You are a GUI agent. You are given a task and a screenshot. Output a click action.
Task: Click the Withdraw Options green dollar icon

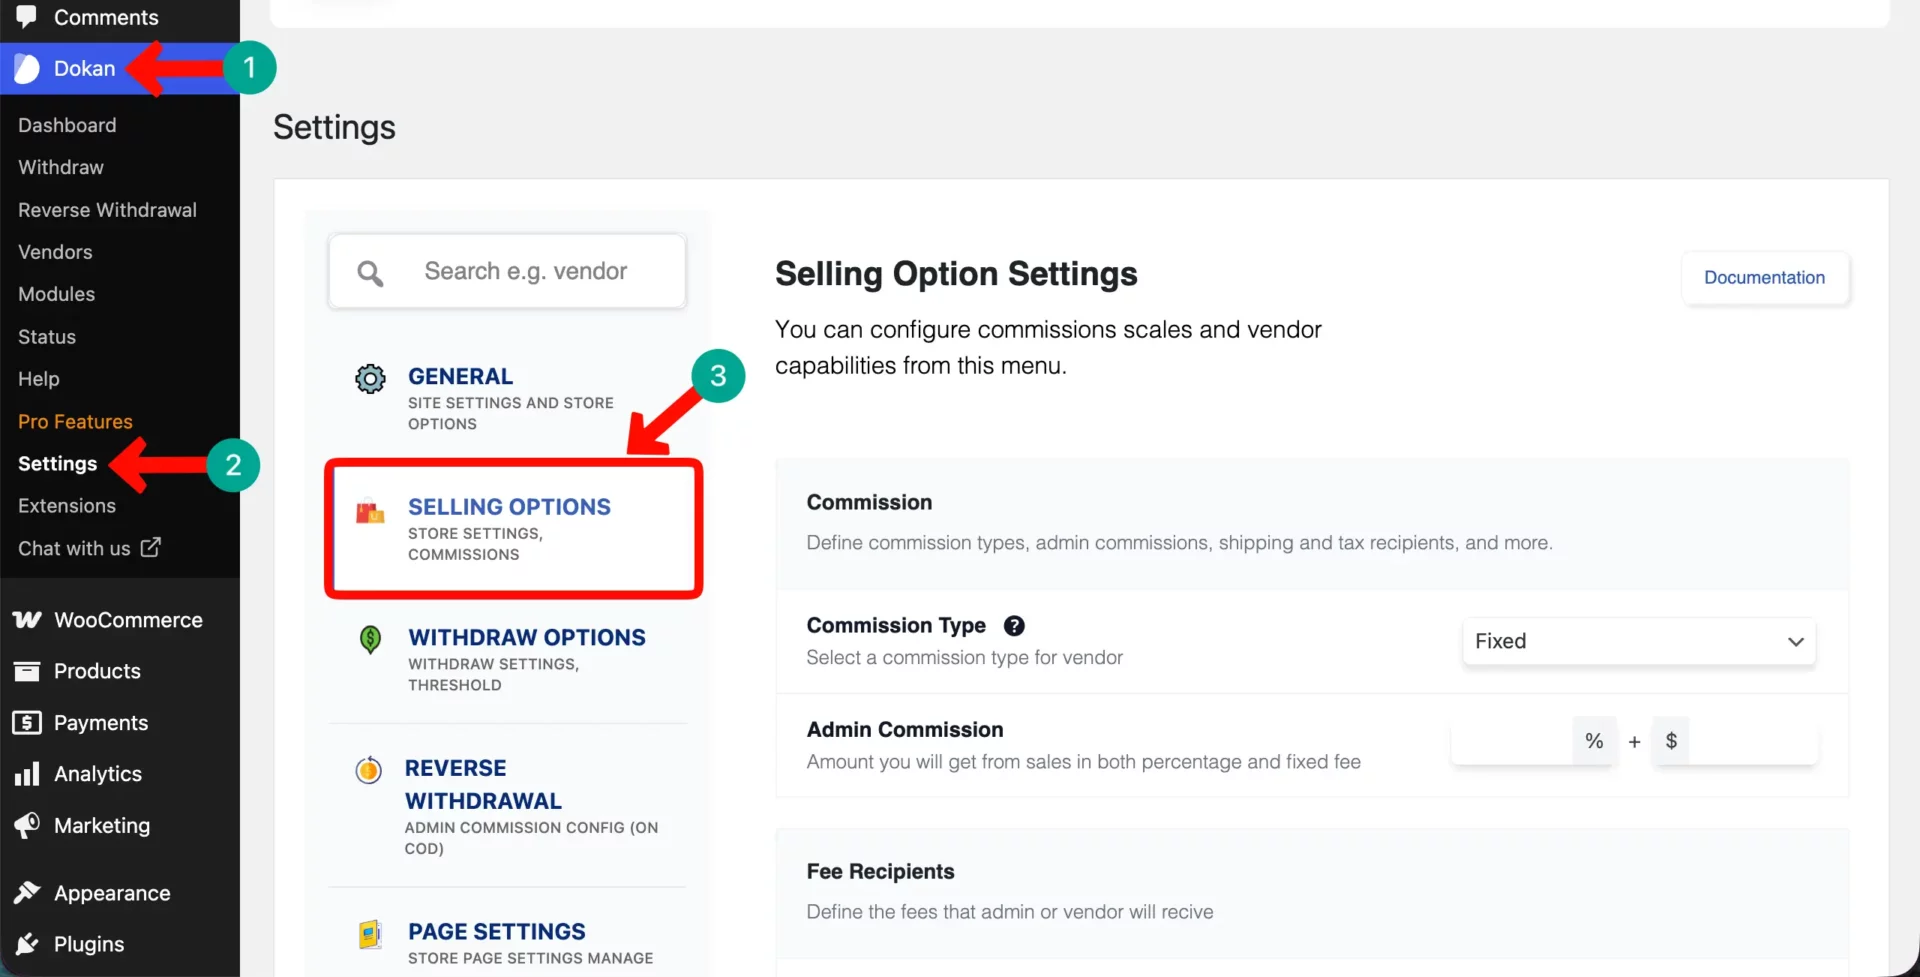click(370, 639)
